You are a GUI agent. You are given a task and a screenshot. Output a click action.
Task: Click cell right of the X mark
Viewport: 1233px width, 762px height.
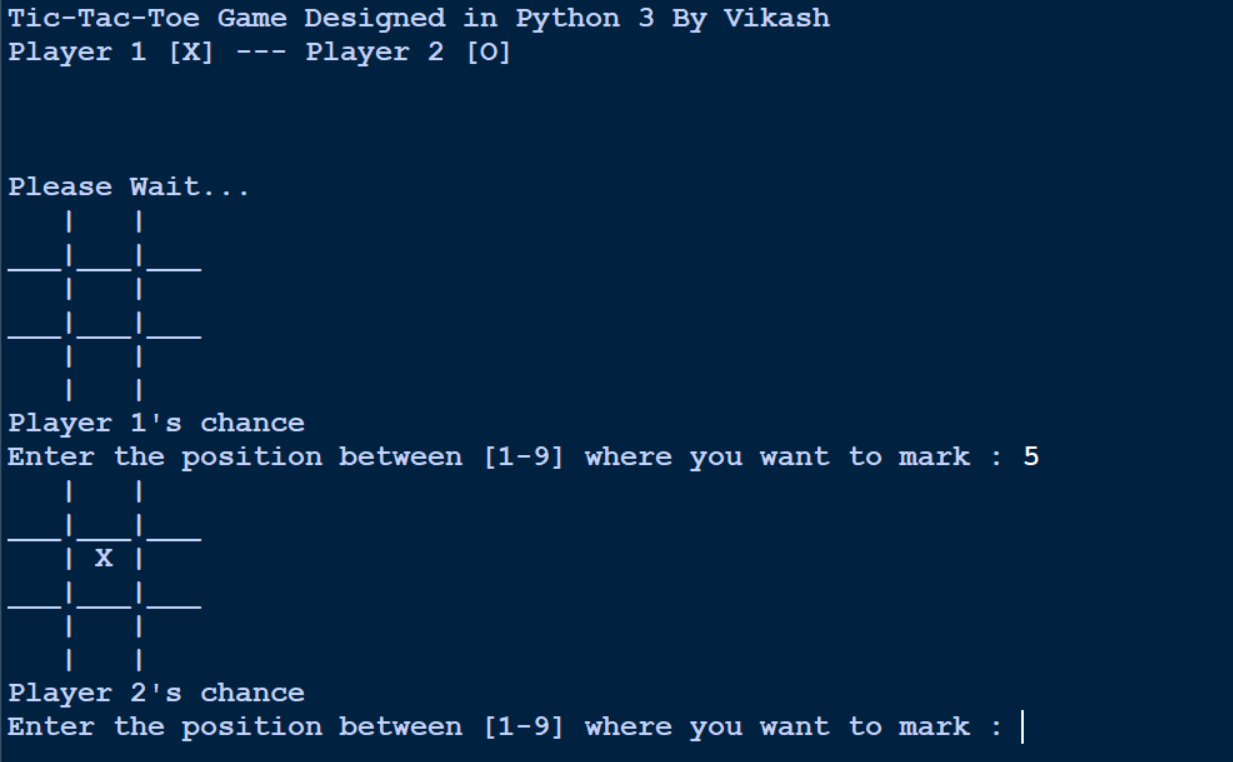click(170, 558)
